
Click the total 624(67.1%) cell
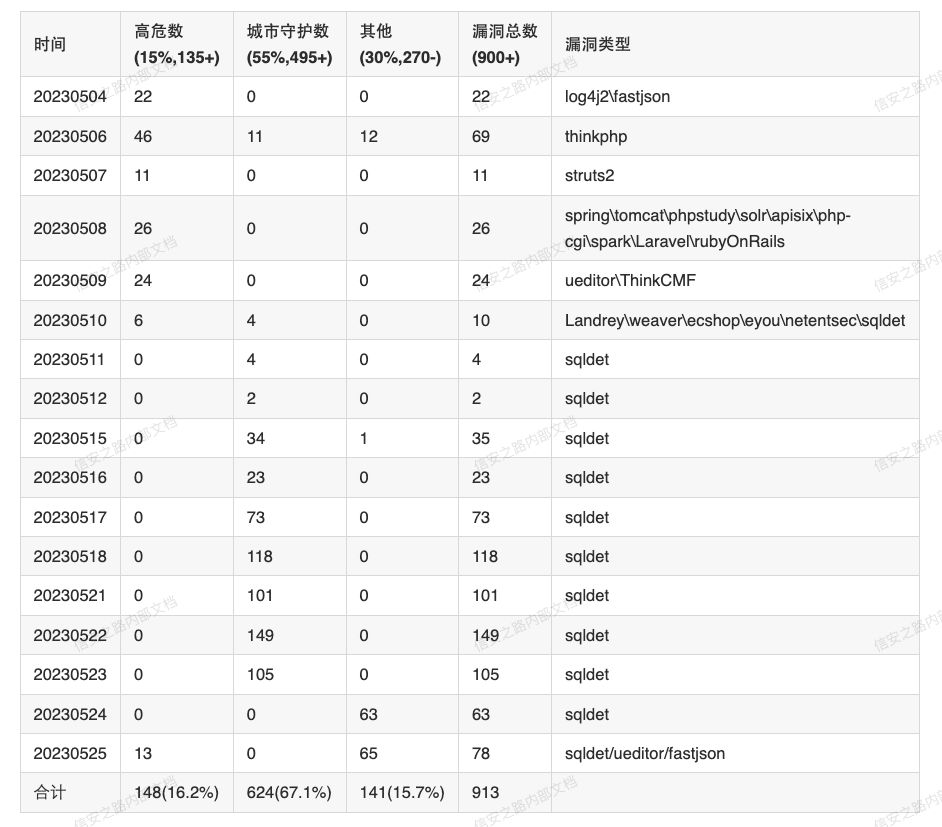coord(289,793)
